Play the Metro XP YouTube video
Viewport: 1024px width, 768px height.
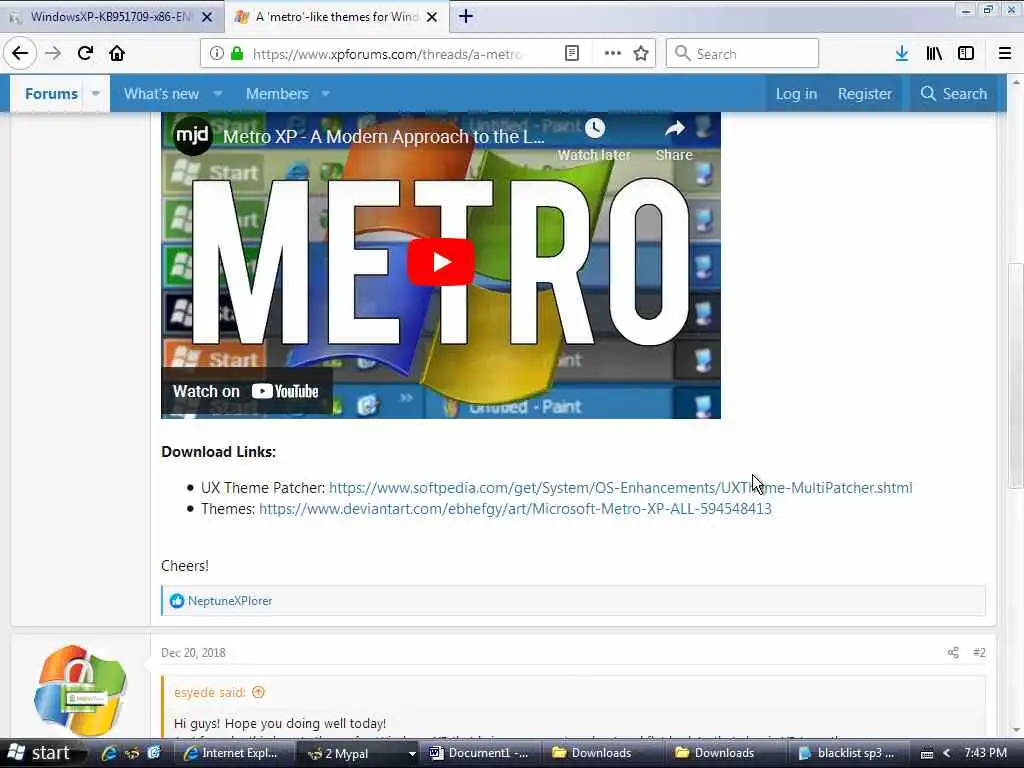click(x=441, y=262)
